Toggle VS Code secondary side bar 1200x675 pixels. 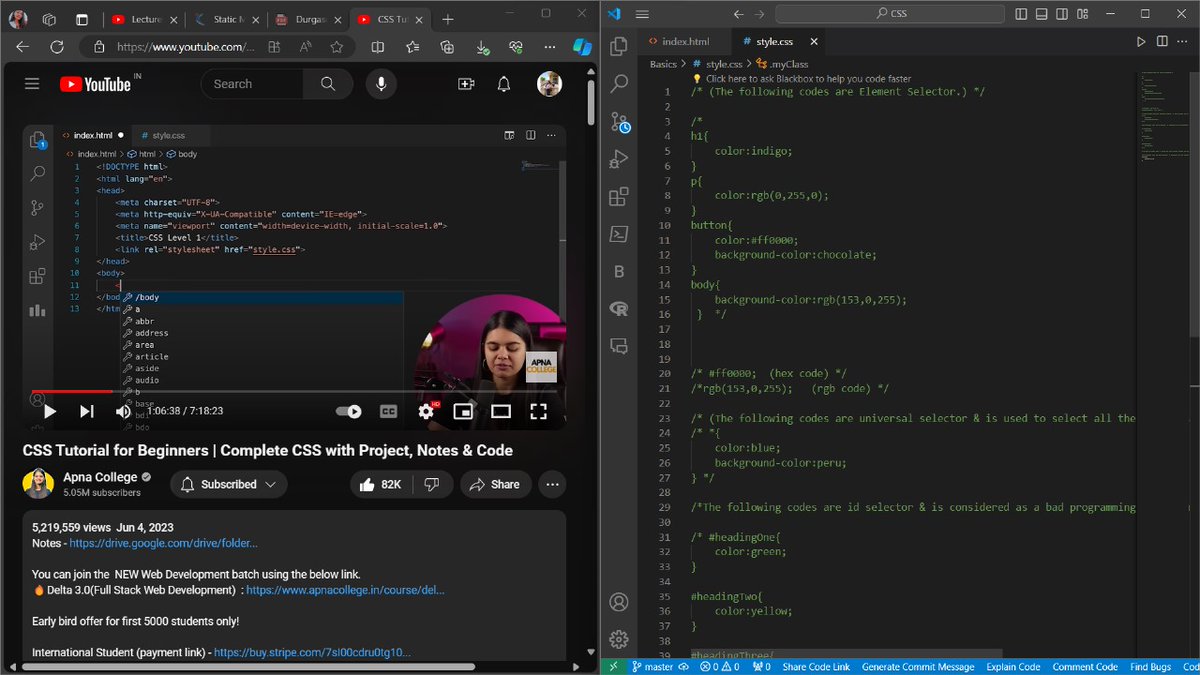point(1063,14)
